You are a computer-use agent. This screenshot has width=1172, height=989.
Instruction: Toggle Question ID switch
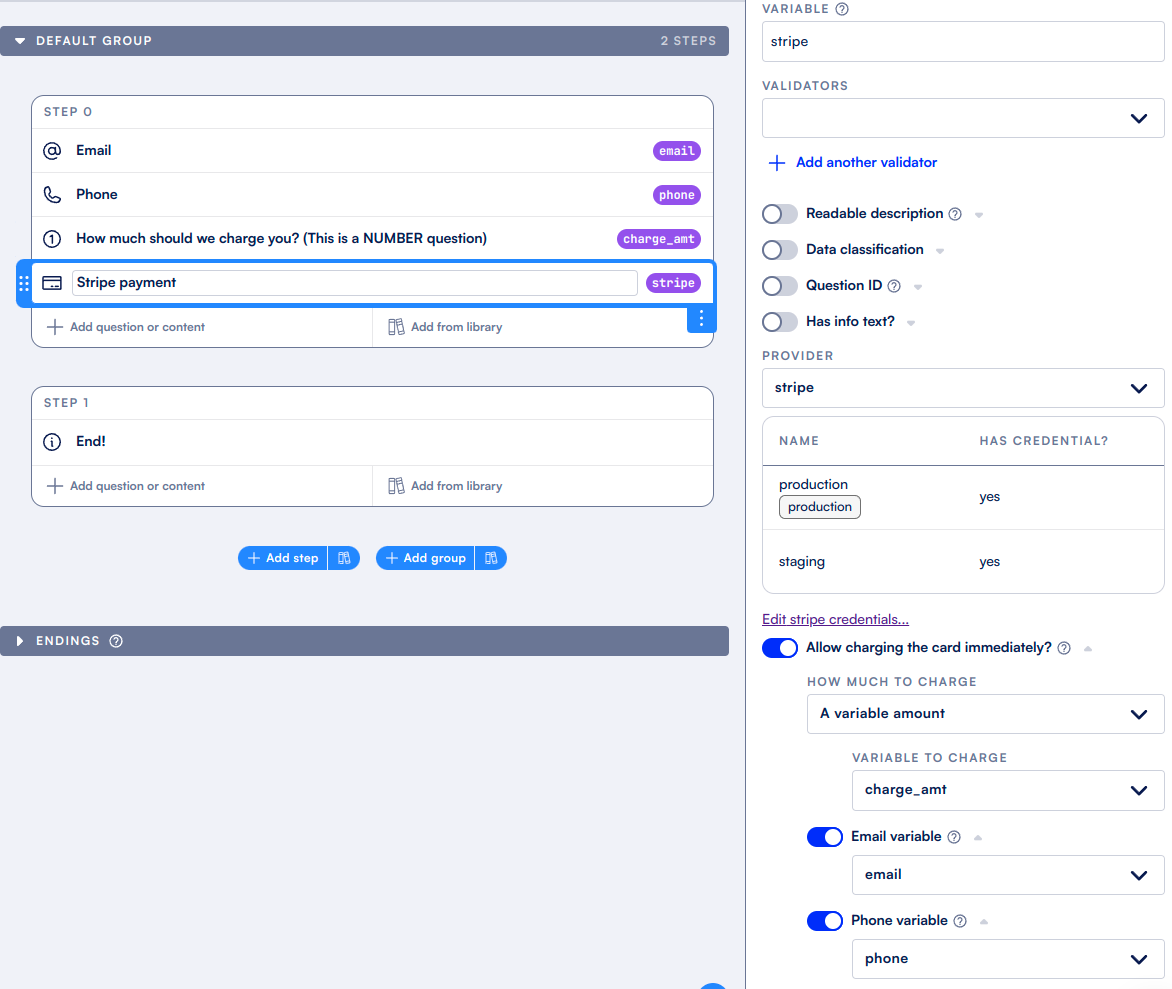click(x=780, y=286)
